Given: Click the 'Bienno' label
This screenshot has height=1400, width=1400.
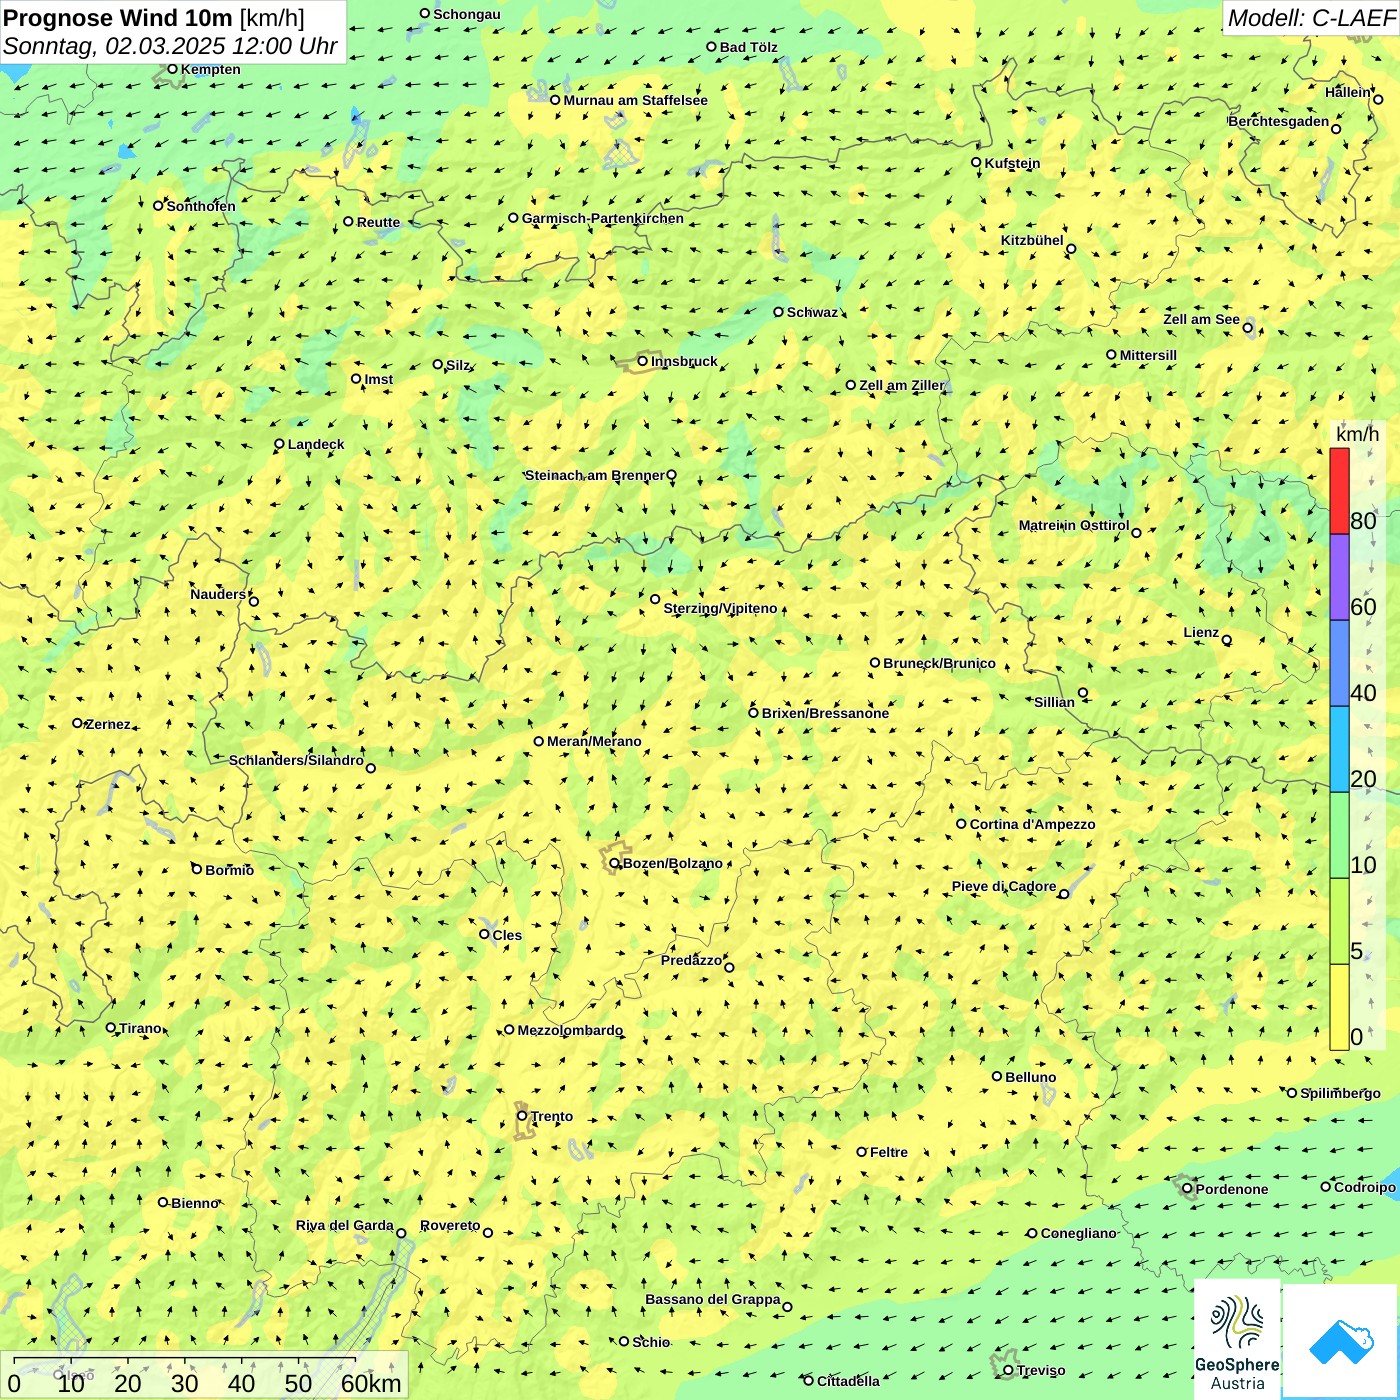Looking at the screenshot, I should [194, 1203].
